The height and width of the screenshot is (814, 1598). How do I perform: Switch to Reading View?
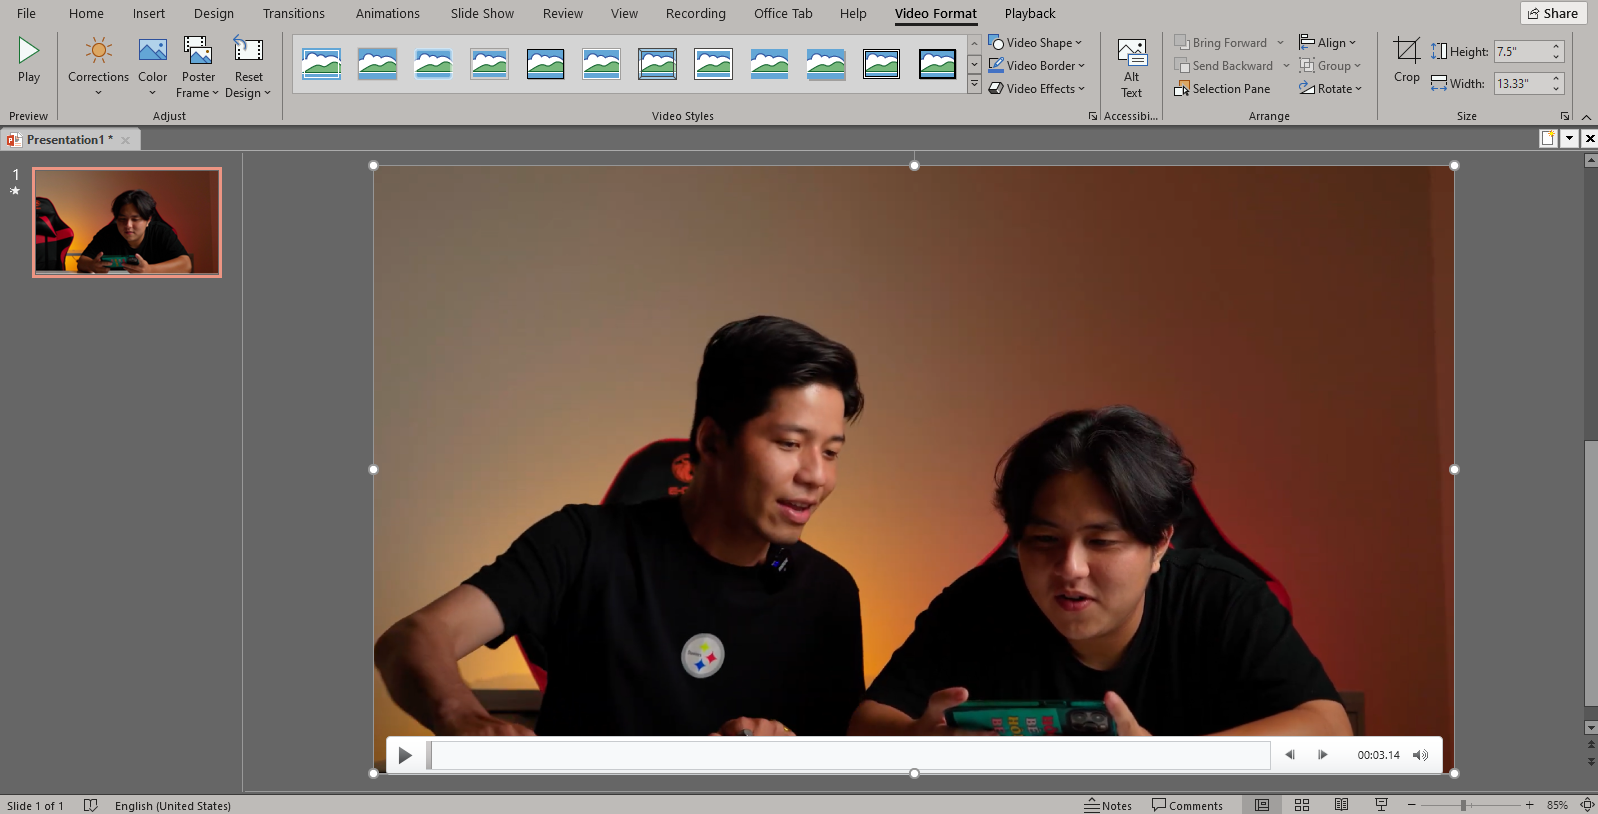1341,805
